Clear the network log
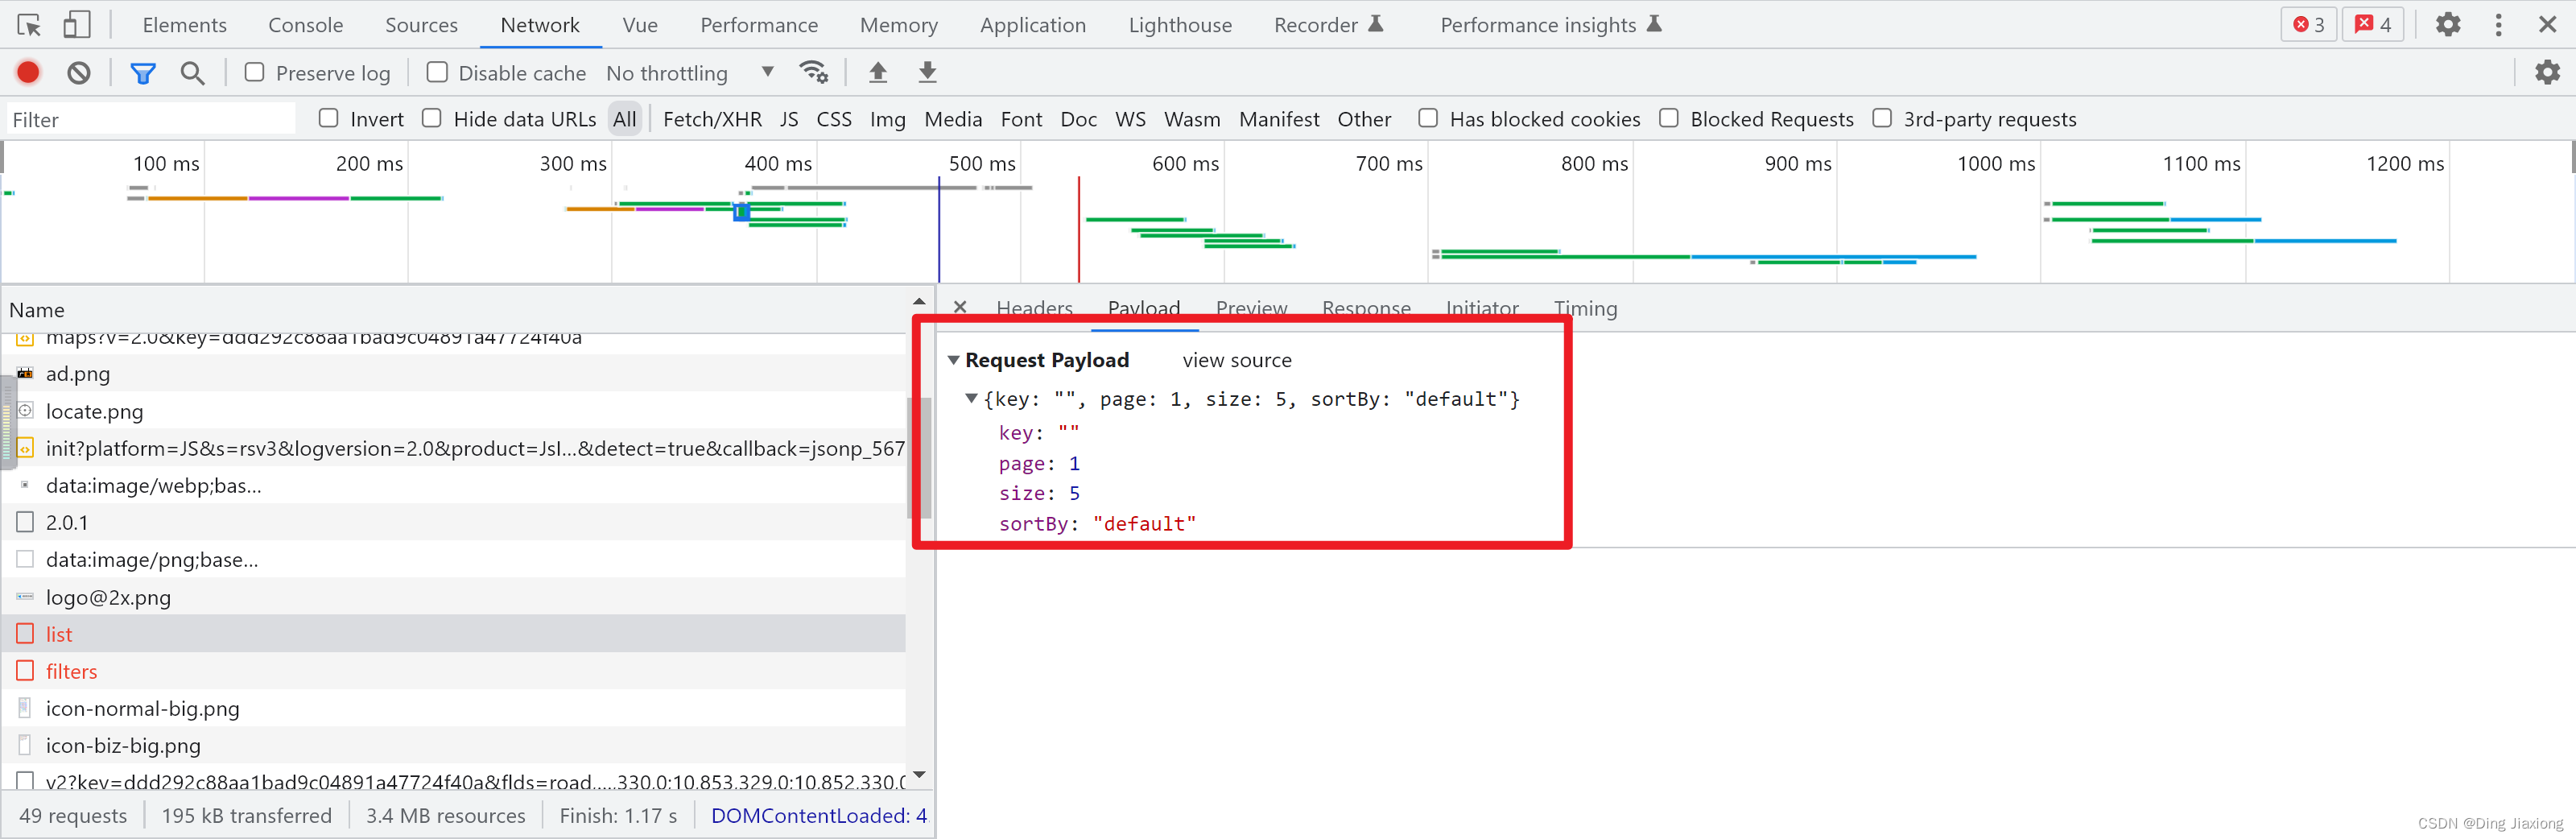The width and height of the screenshot is (2576, 839). [x=79, y=72]
